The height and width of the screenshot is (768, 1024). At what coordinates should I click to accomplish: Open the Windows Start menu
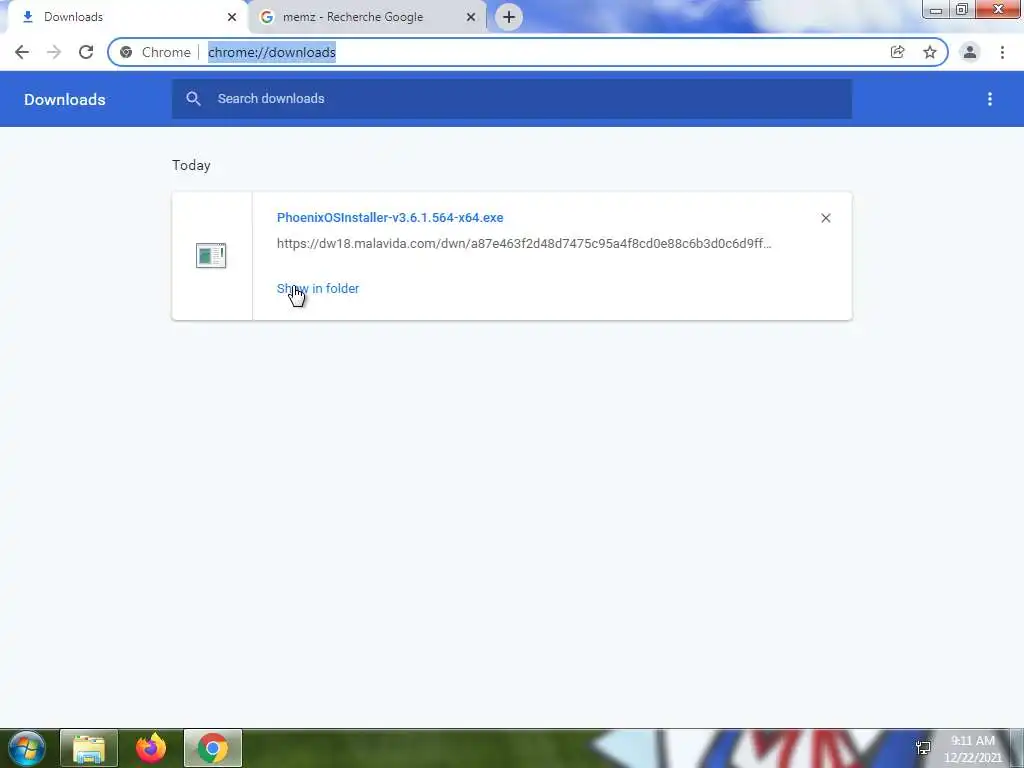pyautogui.click(x=27, y=748)
